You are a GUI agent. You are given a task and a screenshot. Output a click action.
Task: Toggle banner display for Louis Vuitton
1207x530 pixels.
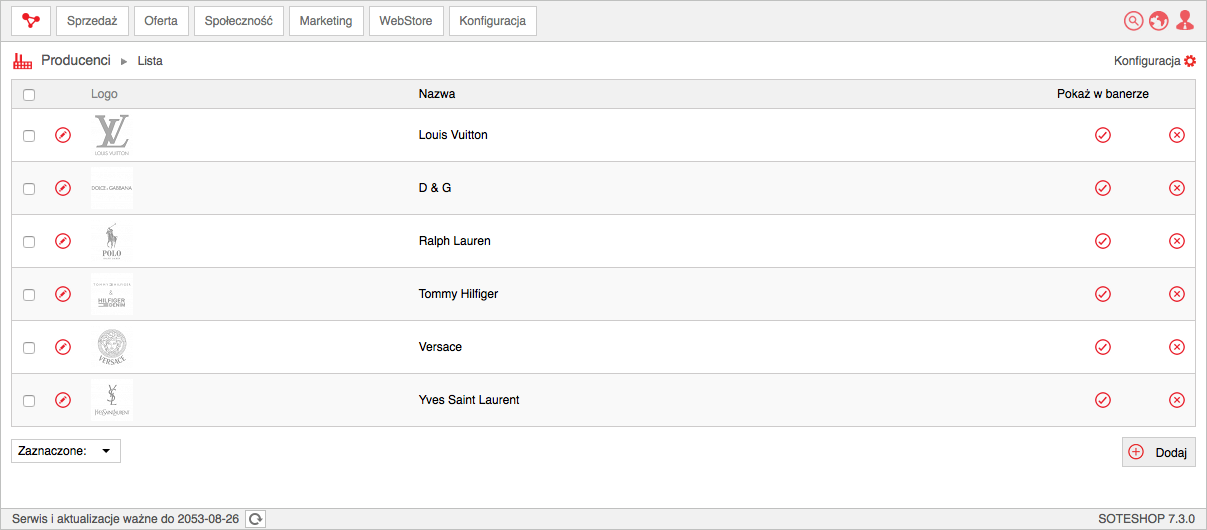(x=1103, y=135)
